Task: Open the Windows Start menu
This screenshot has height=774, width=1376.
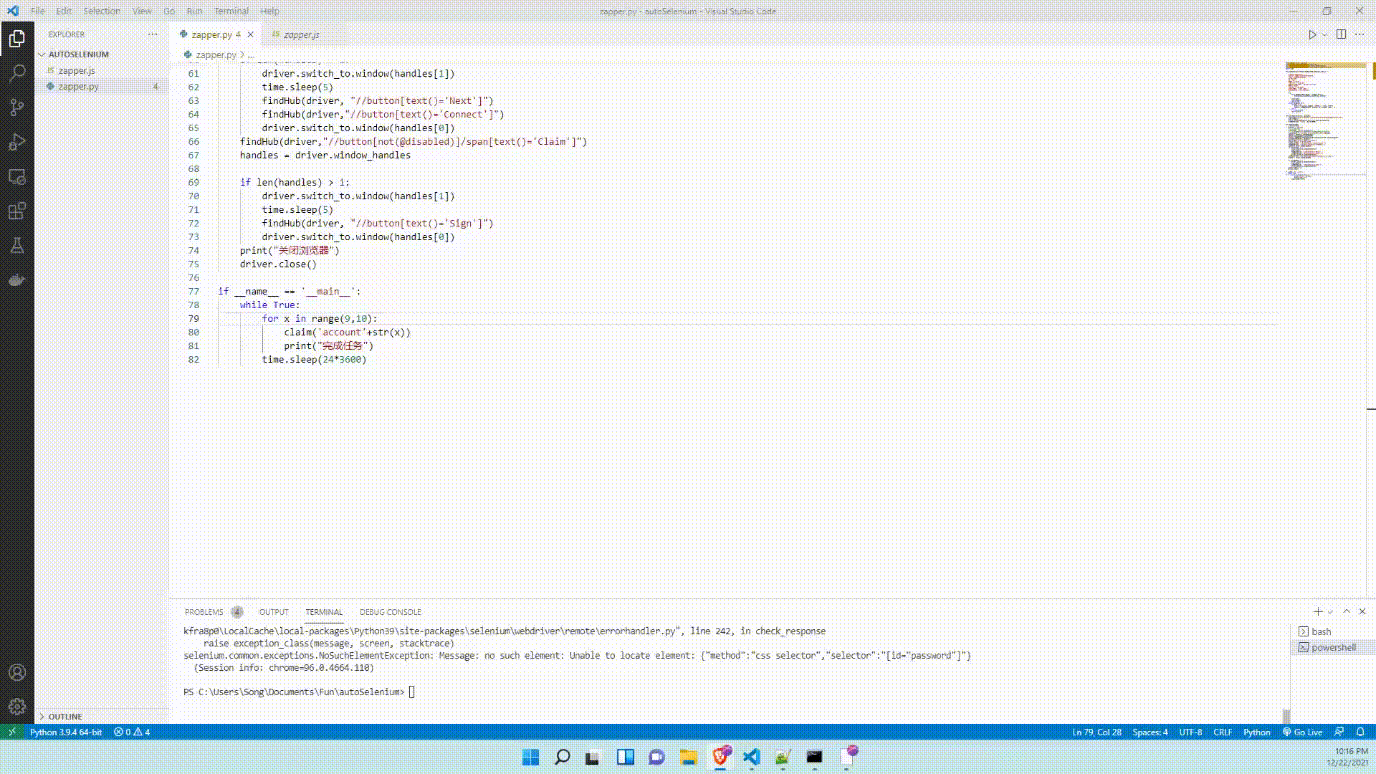Action: [x=530, y=757]
